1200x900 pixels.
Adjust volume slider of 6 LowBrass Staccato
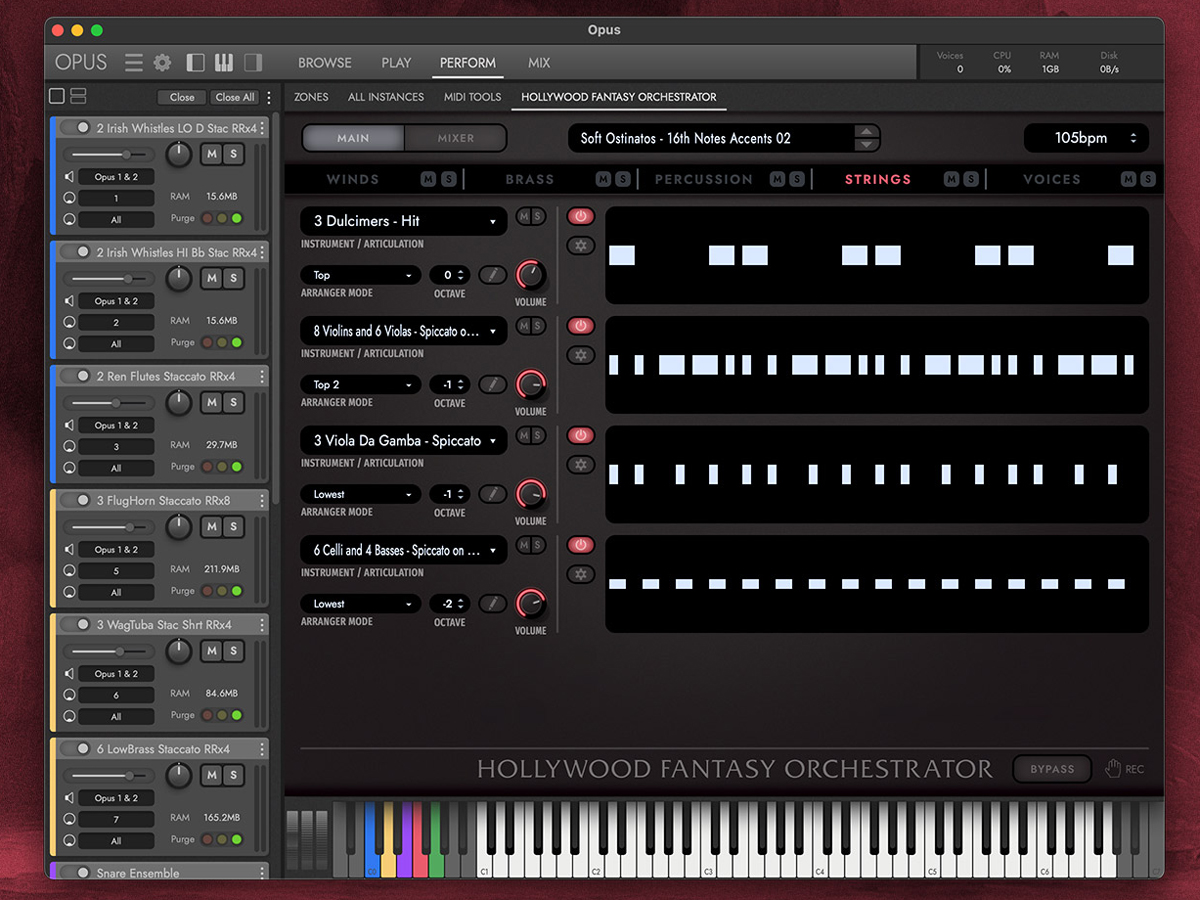[109, 774]
